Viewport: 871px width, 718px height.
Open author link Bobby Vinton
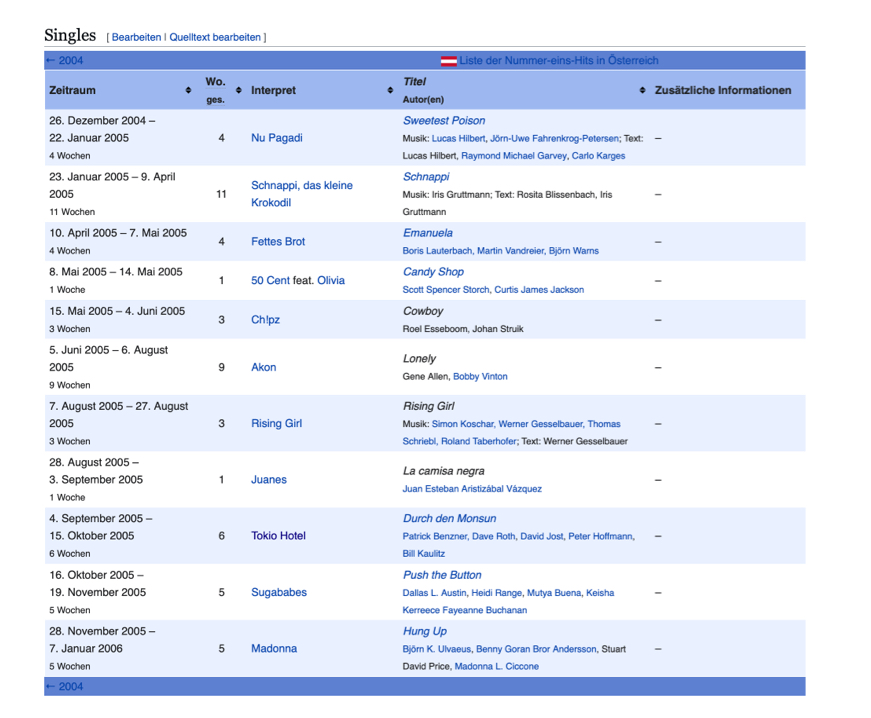pos(480,377)
